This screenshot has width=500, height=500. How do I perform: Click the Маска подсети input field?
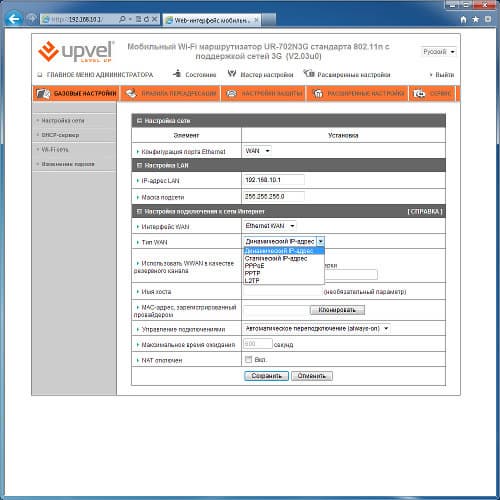(274, 196)
